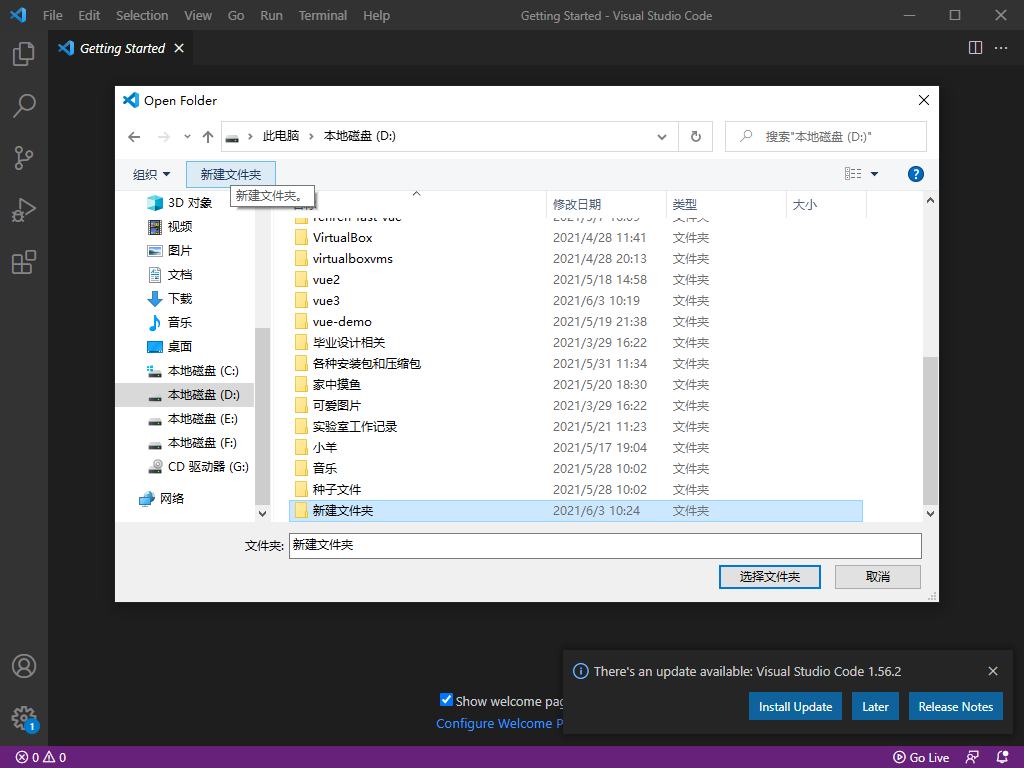This screenshot has height=768, width=1024.
Task: Open the Search view in activity bar
Action: tap(24, 105)
